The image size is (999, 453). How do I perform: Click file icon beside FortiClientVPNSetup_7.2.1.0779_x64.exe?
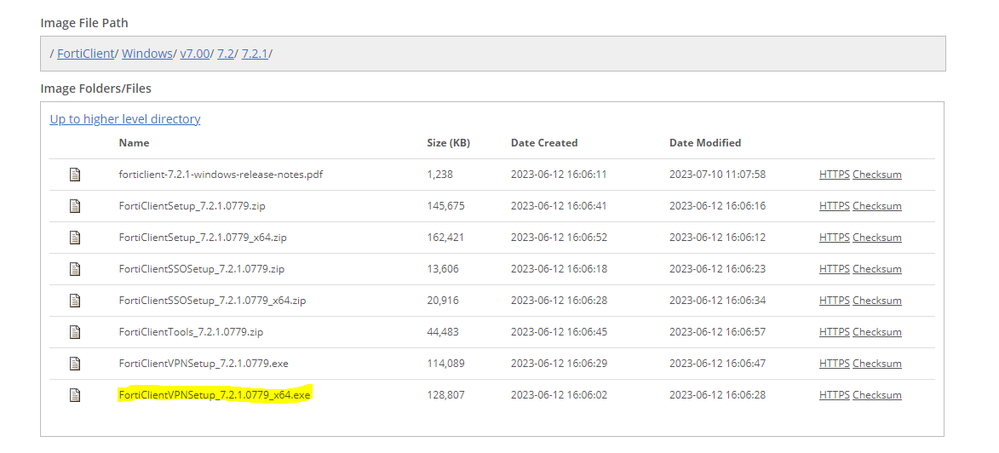coord(74,395)
